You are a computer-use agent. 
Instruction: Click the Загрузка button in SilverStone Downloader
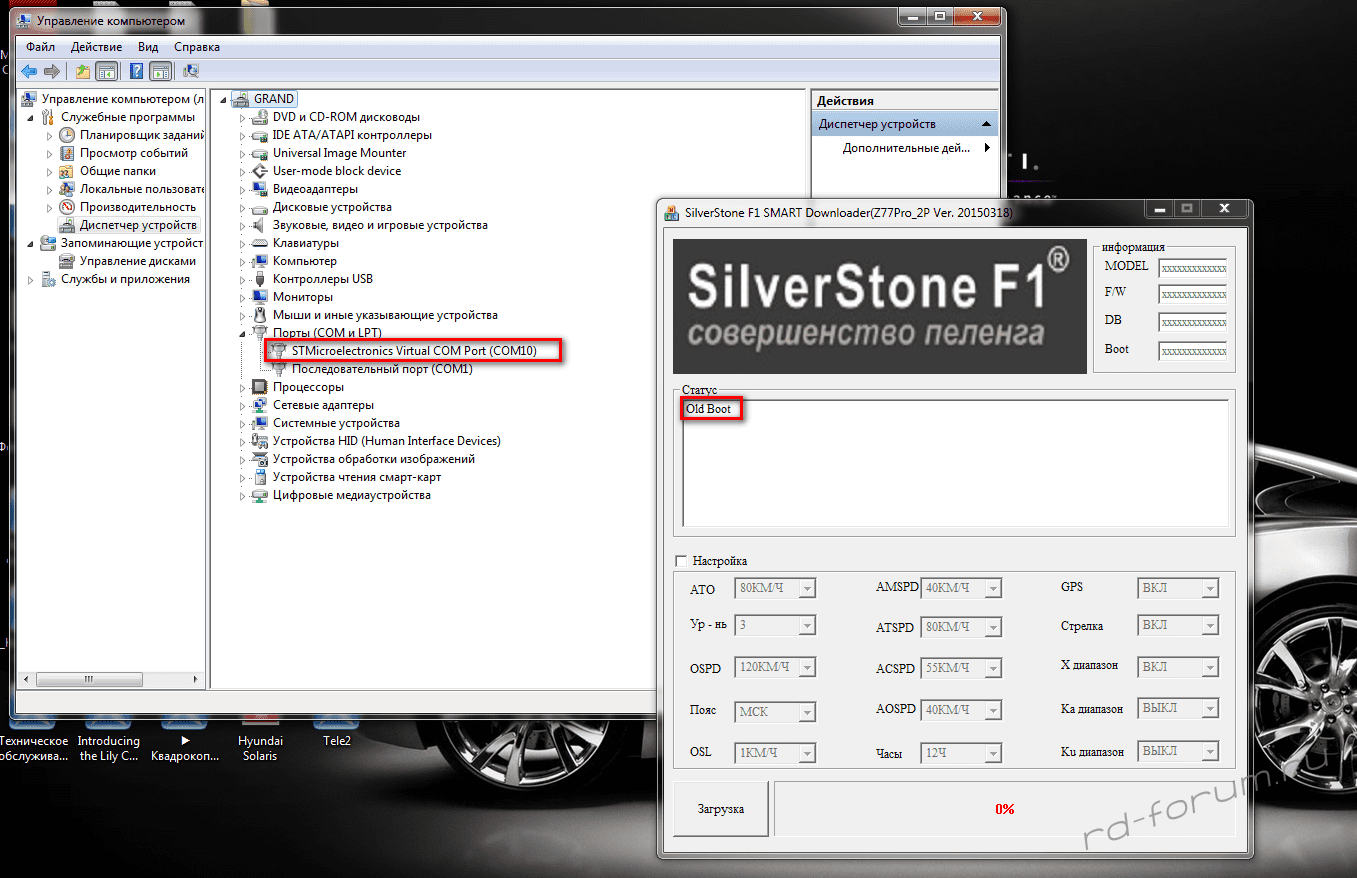point(721,809)
